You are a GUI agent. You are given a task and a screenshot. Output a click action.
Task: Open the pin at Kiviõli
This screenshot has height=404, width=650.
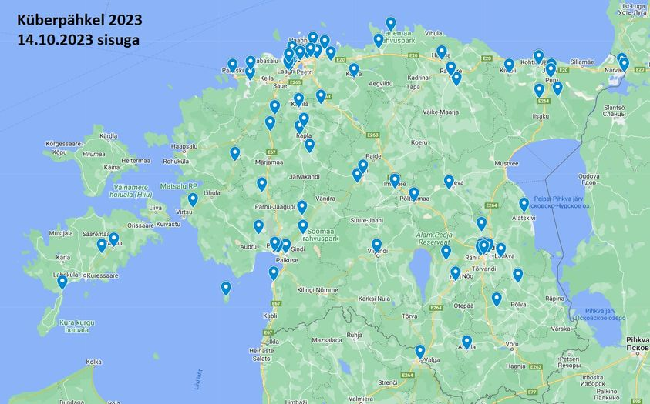509,64
